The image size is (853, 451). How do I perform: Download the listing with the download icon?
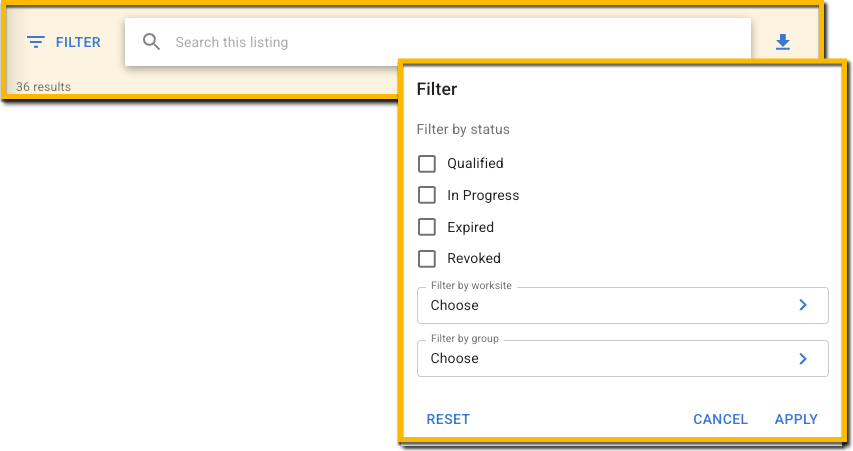click(x=783, y=42)
